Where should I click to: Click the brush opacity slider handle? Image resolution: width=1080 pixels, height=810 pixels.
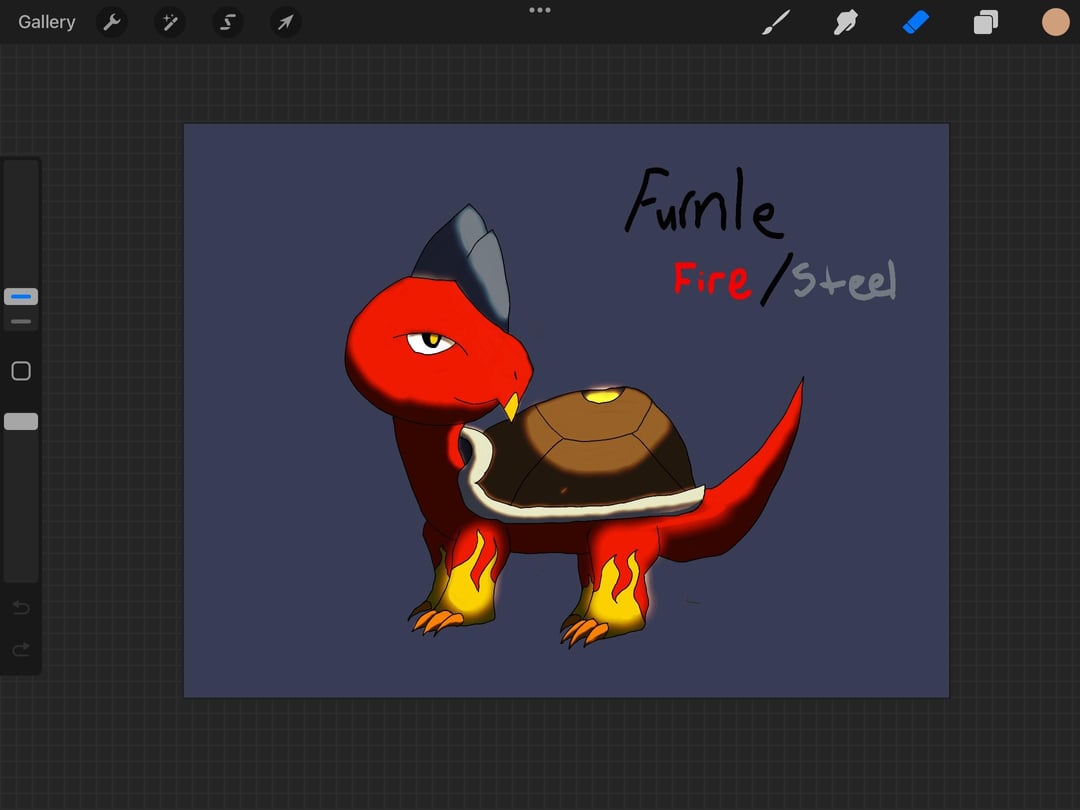click(x=21, y=422)
